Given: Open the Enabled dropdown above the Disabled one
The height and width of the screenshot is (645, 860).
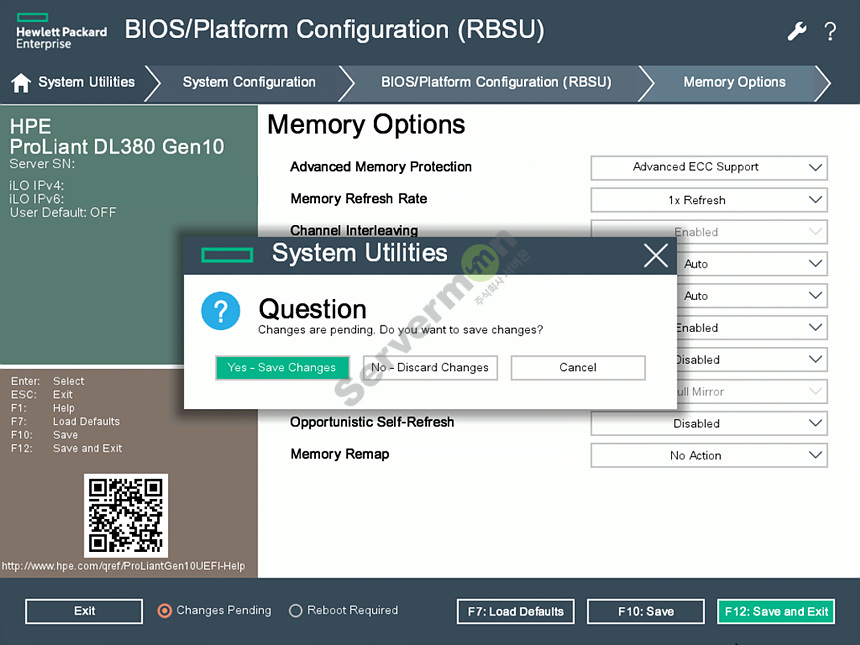Looking at the screenshot, I should (752, 328).
